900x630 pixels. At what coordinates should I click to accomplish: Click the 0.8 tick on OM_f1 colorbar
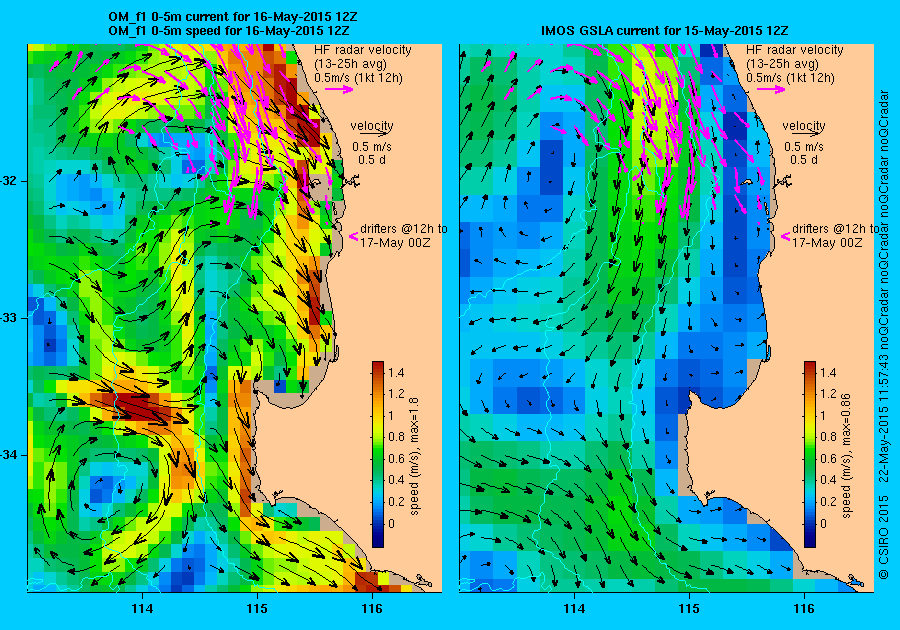pos(397,437)
